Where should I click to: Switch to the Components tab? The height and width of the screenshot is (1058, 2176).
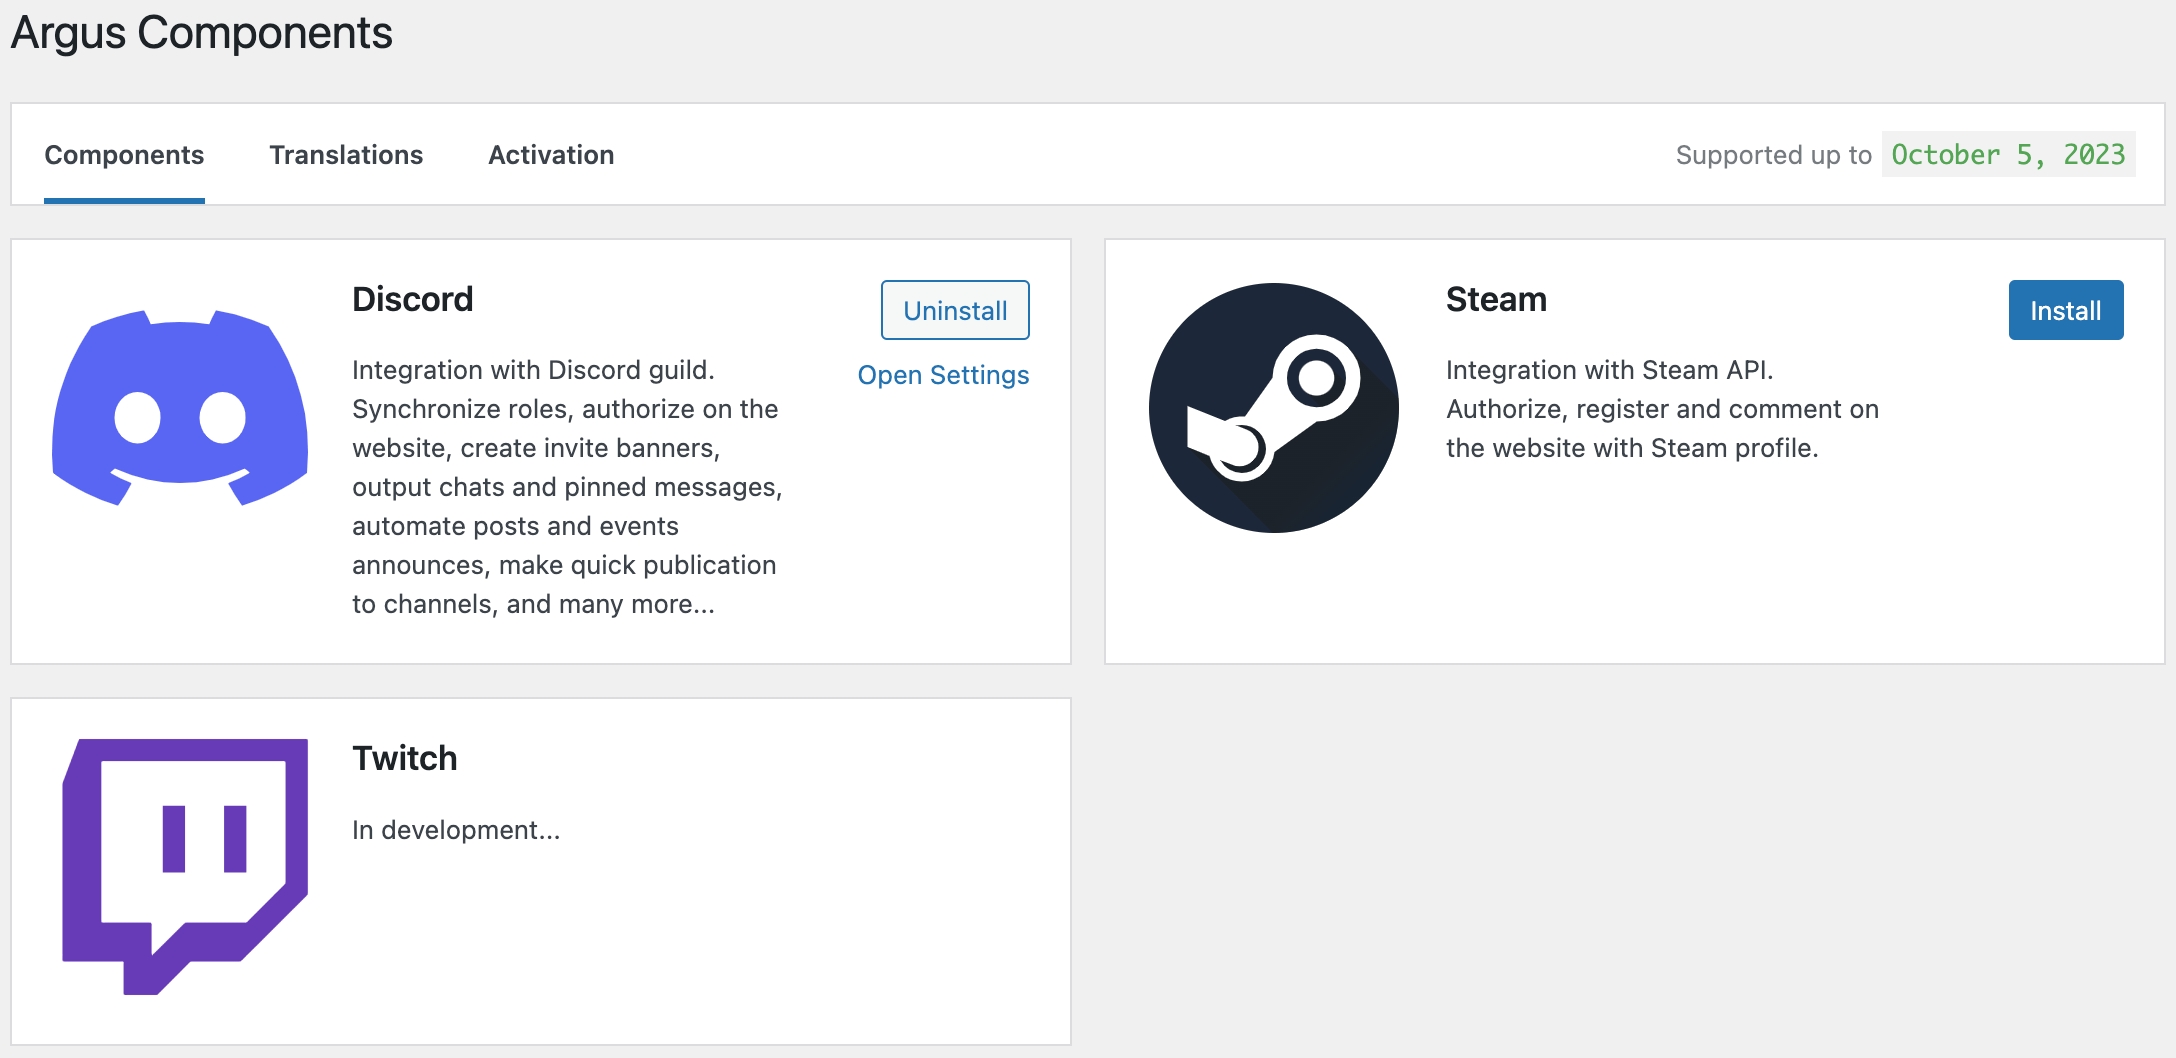click(x=124, y=155)
